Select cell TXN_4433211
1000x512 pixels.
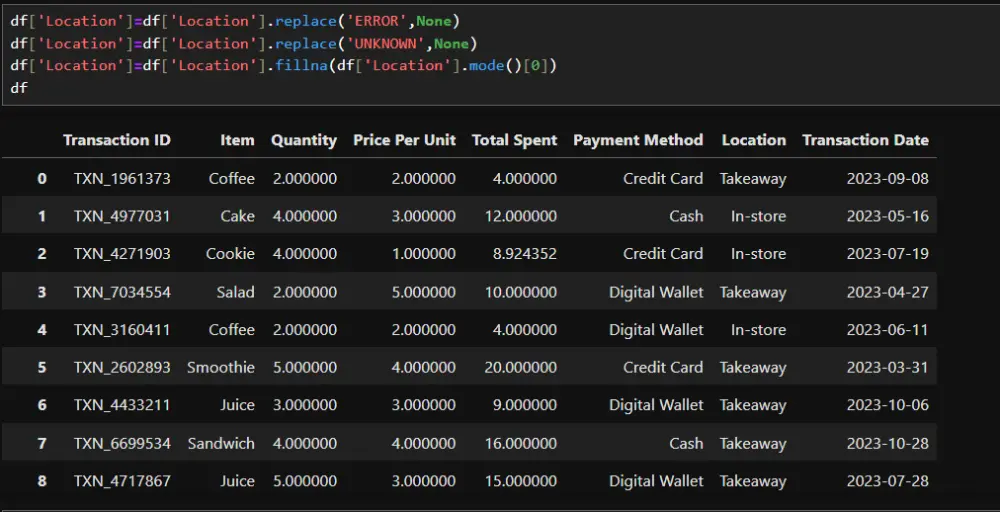coord(122,405)
